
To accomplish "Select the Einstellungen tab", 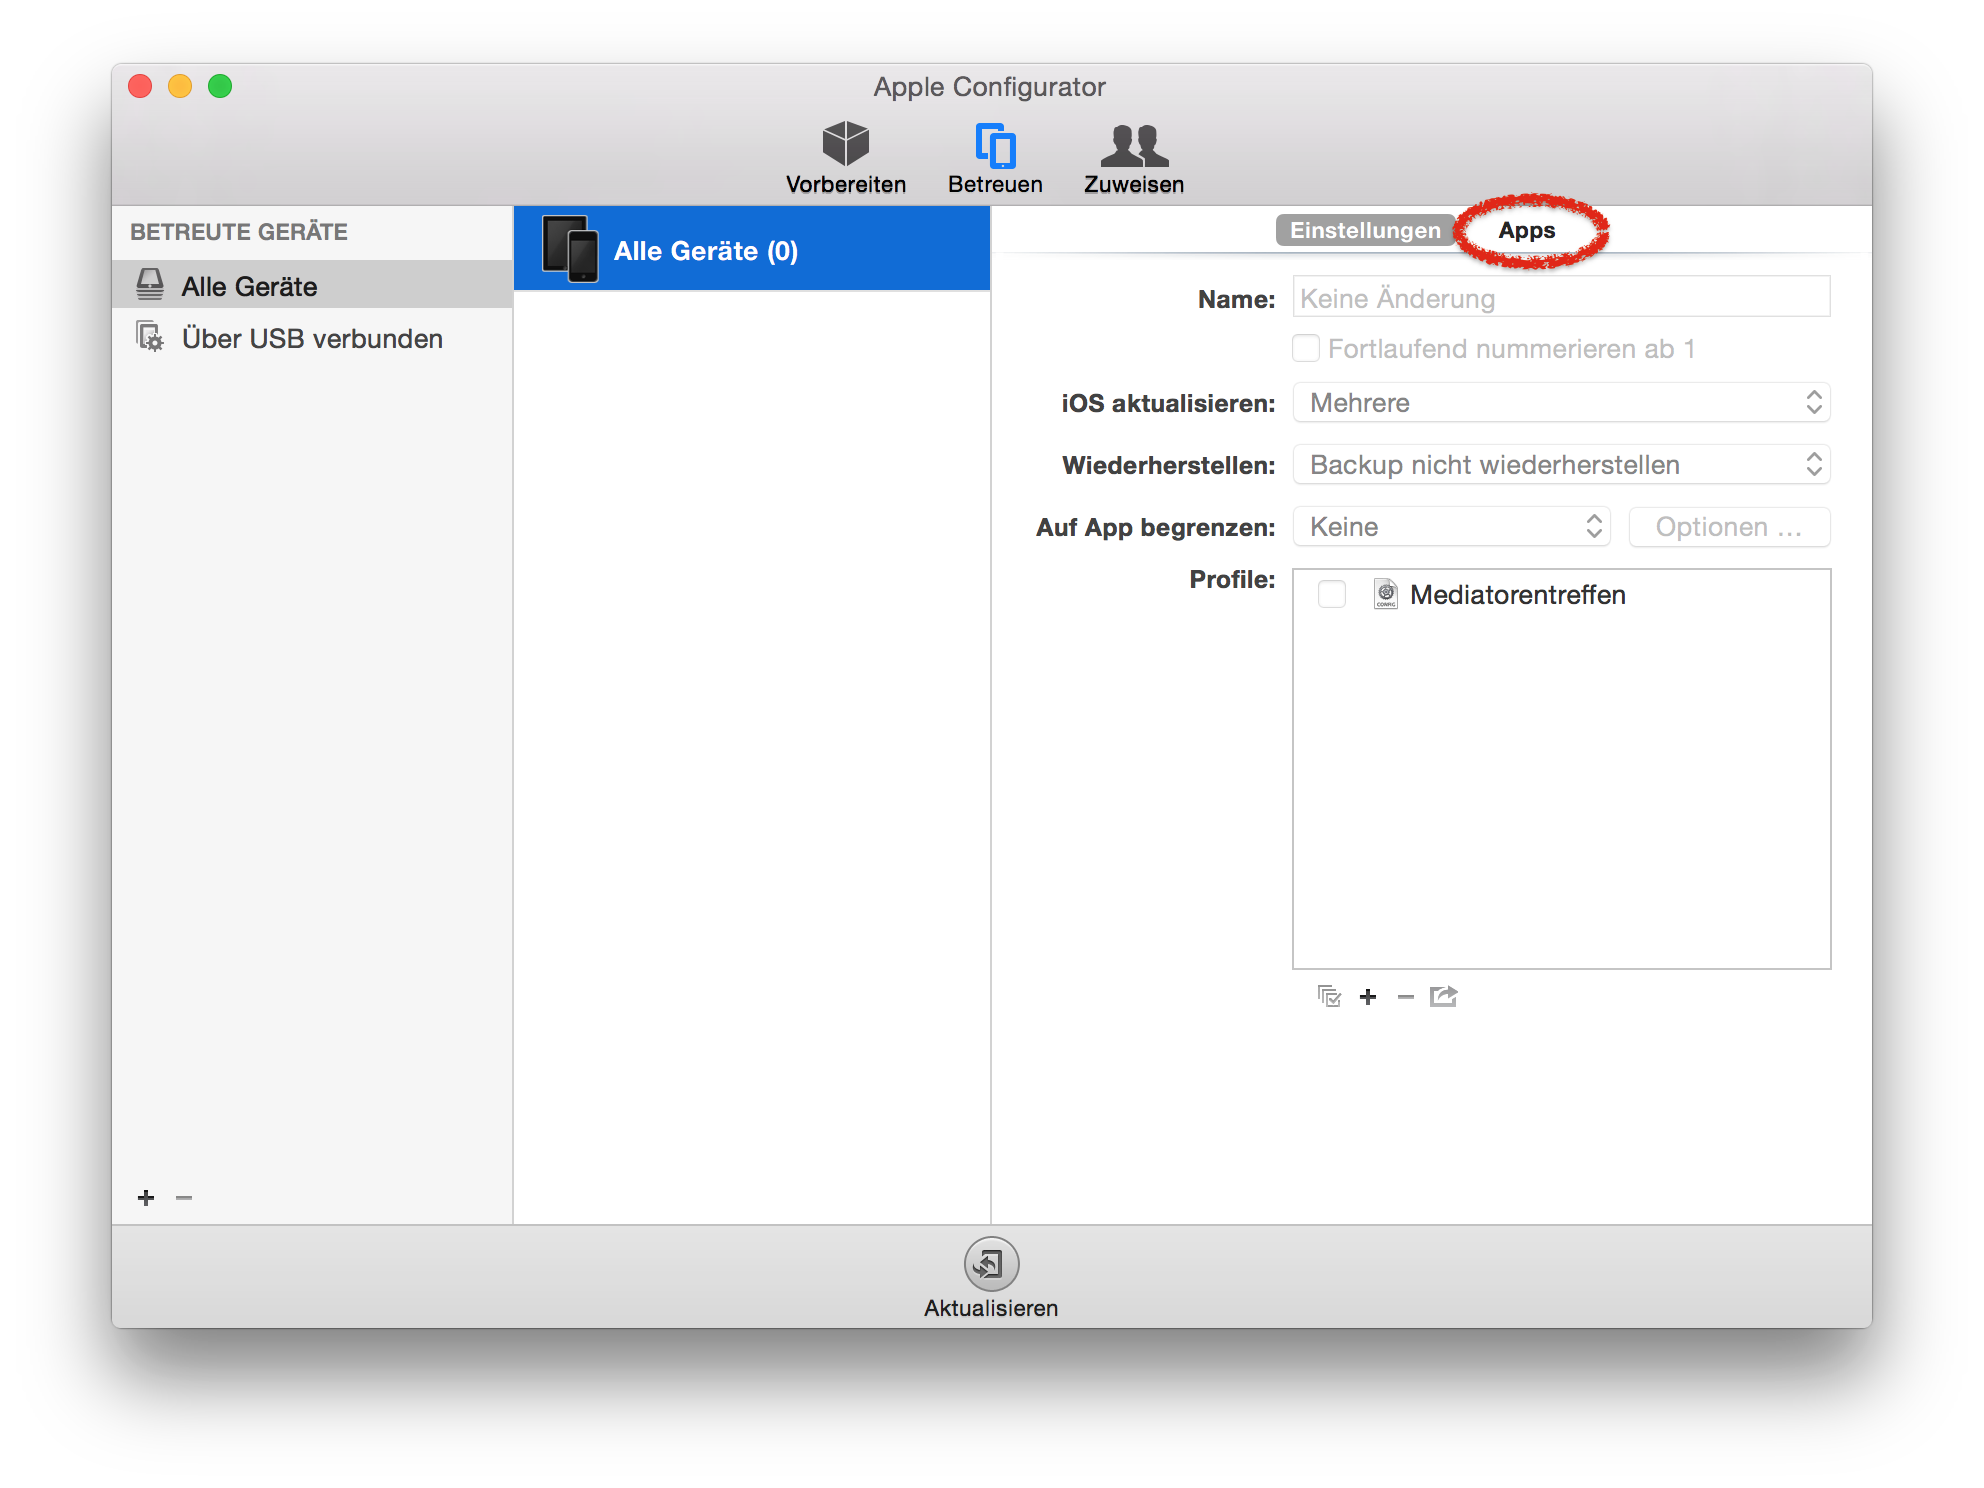I will pyautogui.click(x=1364, y=230).
